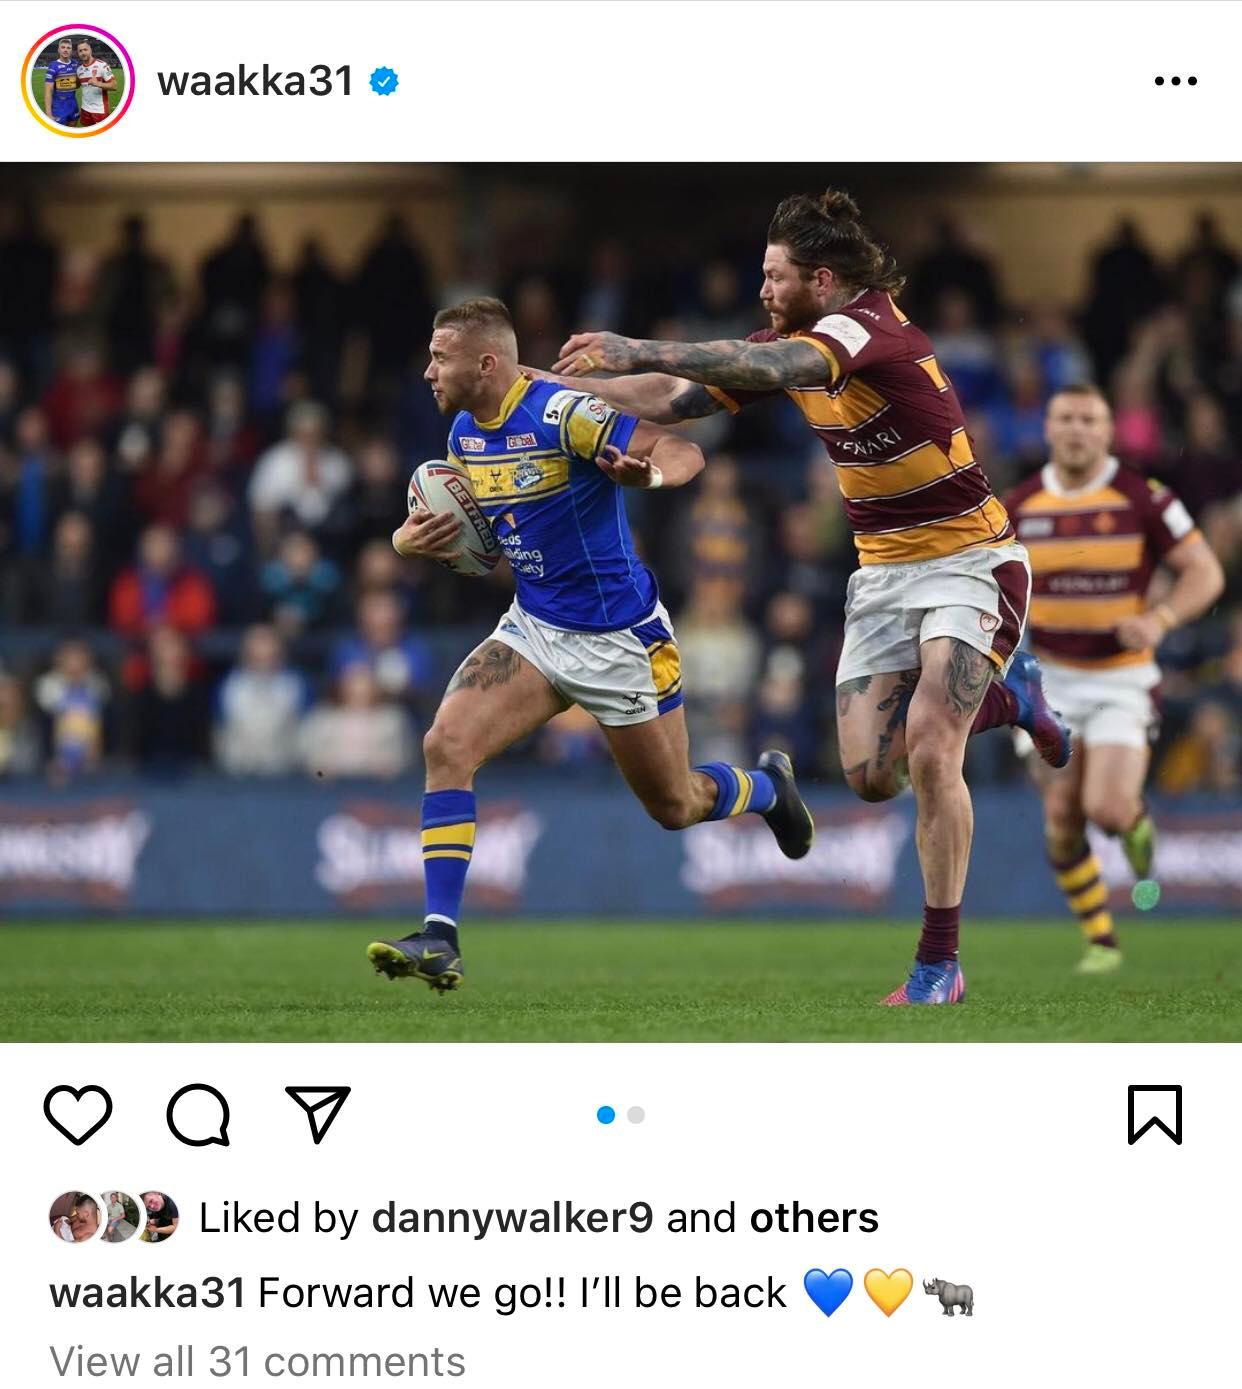The image size is (1242, 1389).
Task: Tap the rugby match photo
Action: (x=621, y=602)
